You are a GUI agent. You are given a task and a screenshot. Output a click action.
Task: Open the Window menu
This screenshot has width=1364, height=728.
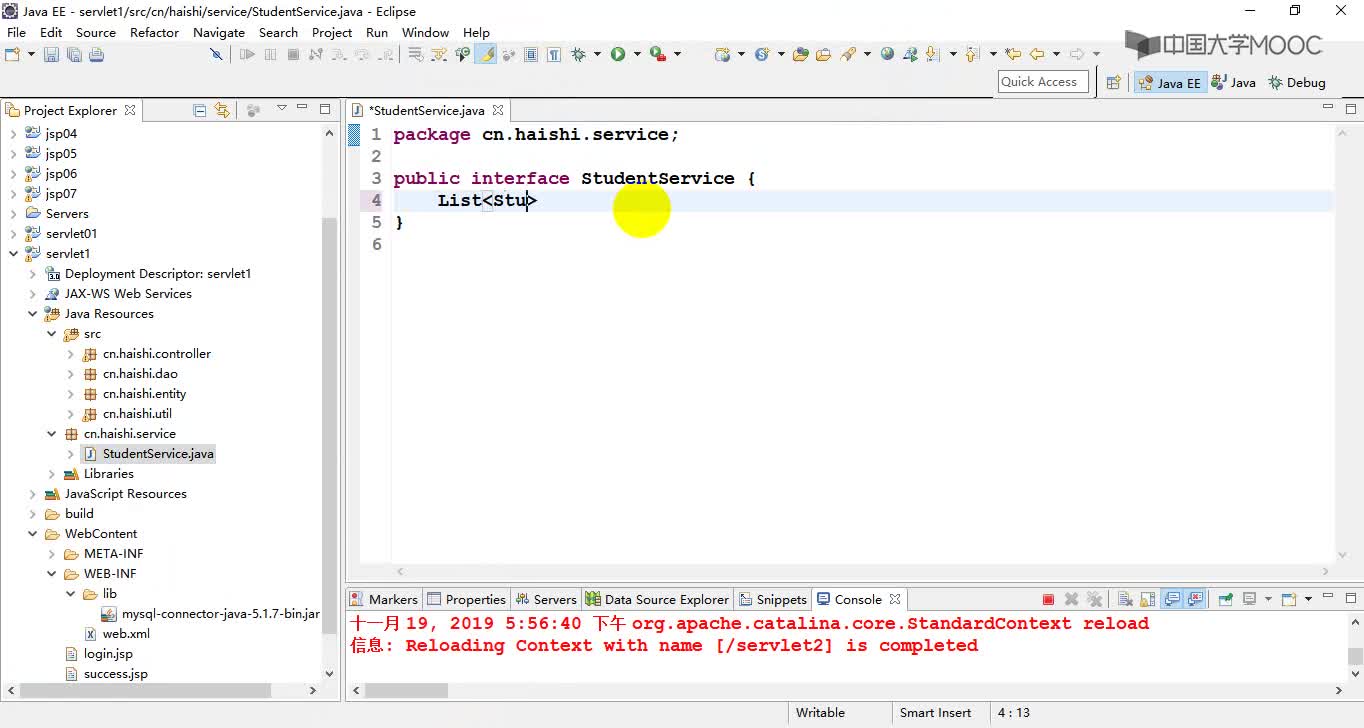425,32
